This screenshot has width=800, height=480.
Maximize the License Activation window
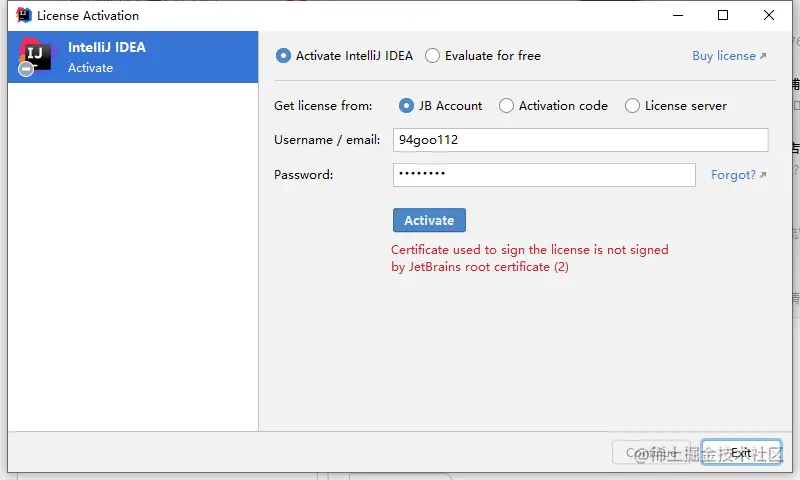pos(723,15)
